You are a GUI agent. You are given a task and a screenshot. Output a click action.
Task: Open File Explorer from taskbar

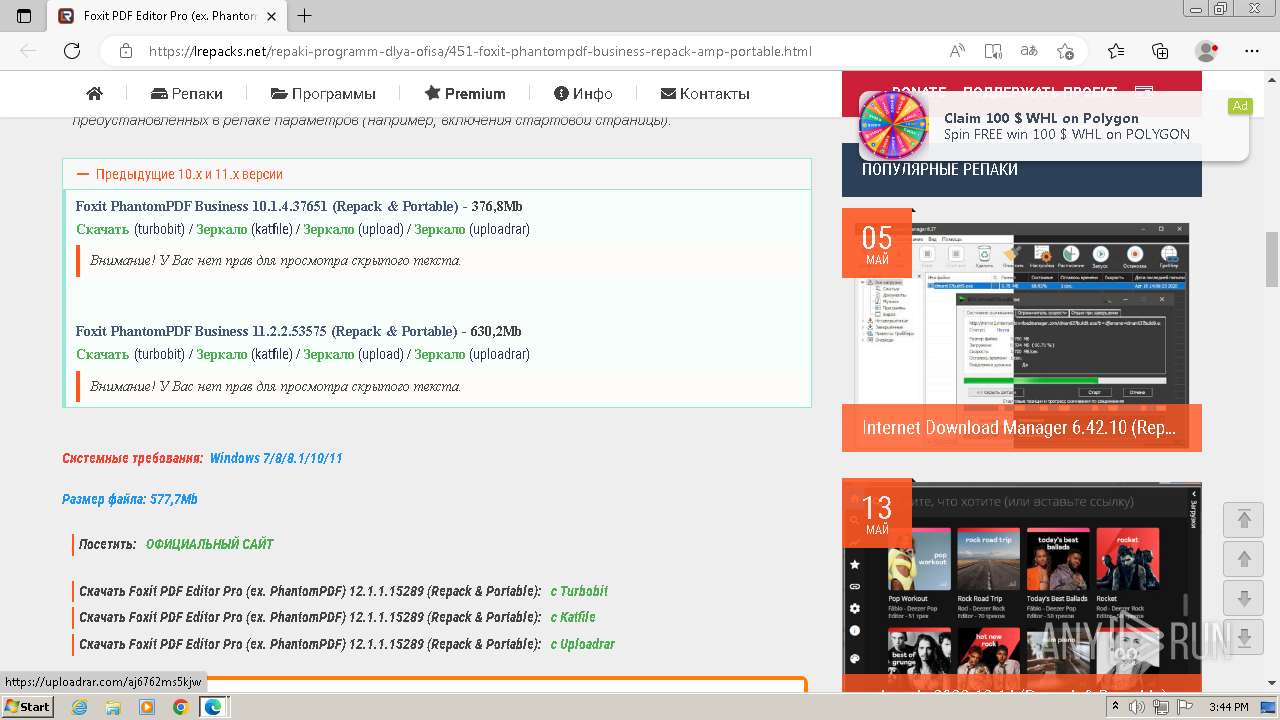pyautogui.click(x=113, y=707)
